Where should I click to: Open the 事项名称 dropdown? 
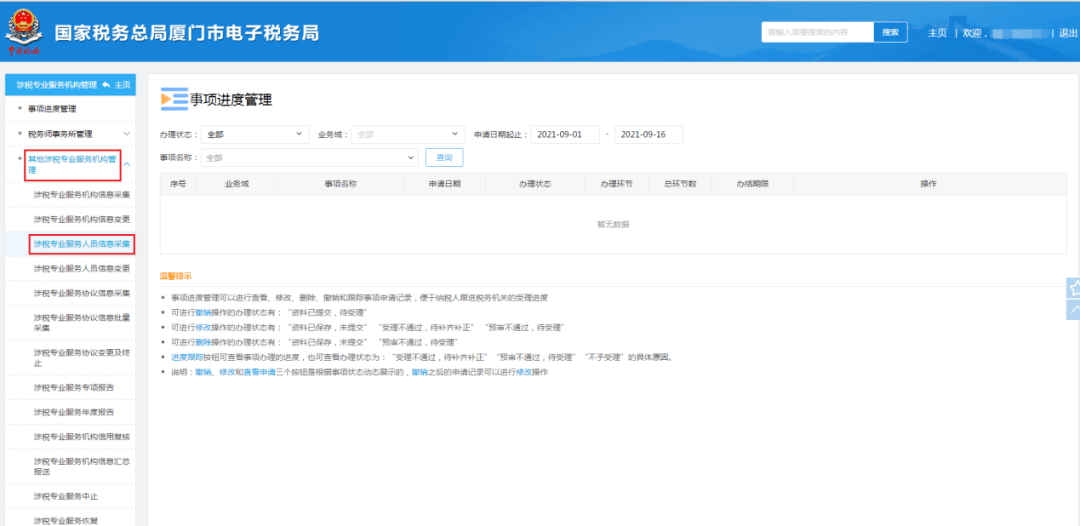click(309, 158)
